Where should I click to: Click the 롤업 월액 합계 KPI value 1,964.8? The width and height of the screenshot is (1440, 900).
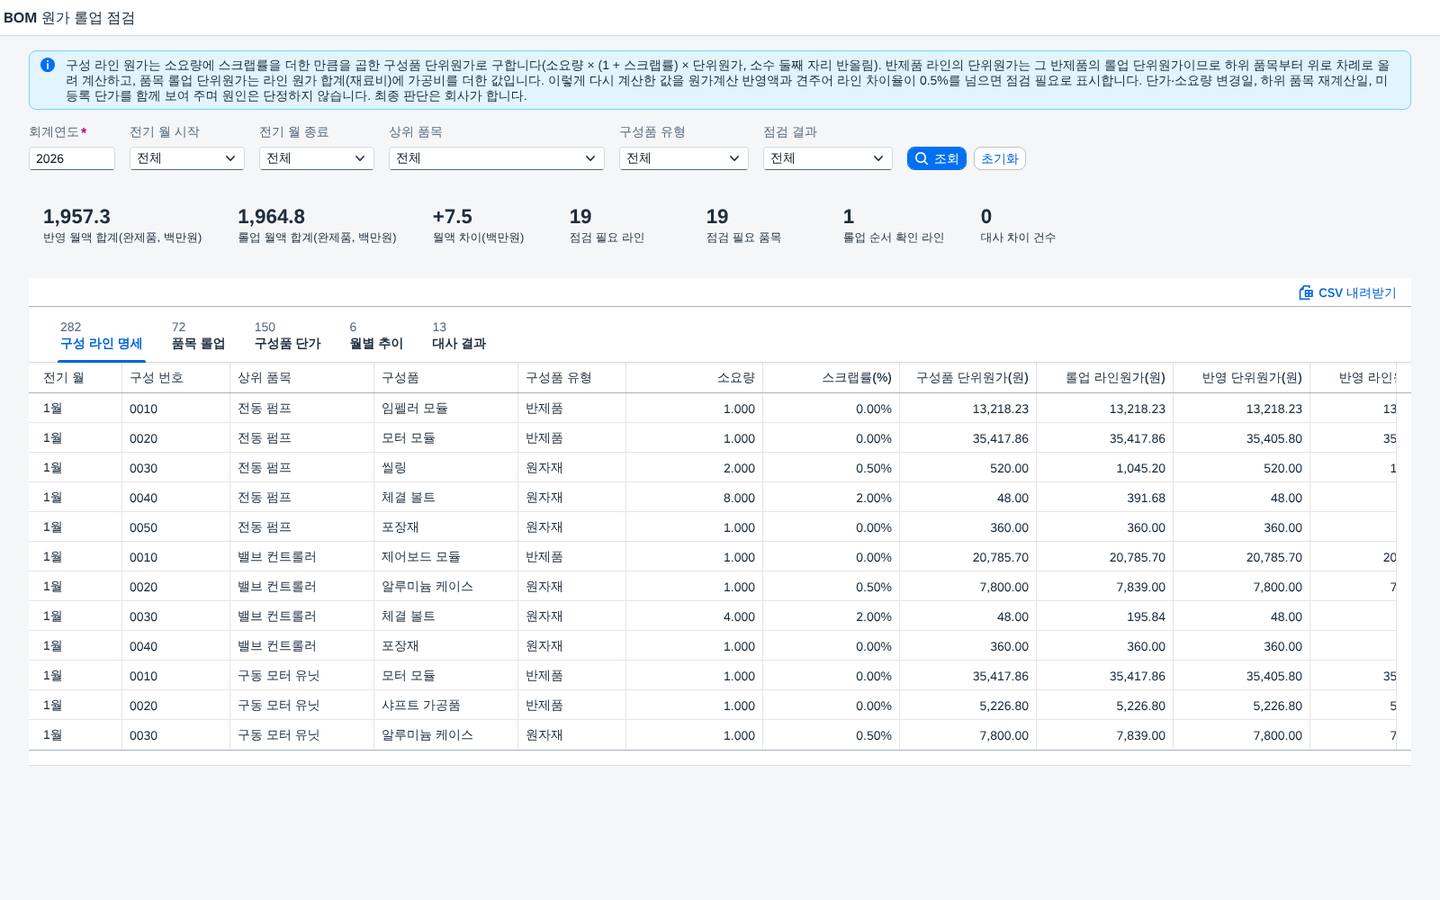271,217
